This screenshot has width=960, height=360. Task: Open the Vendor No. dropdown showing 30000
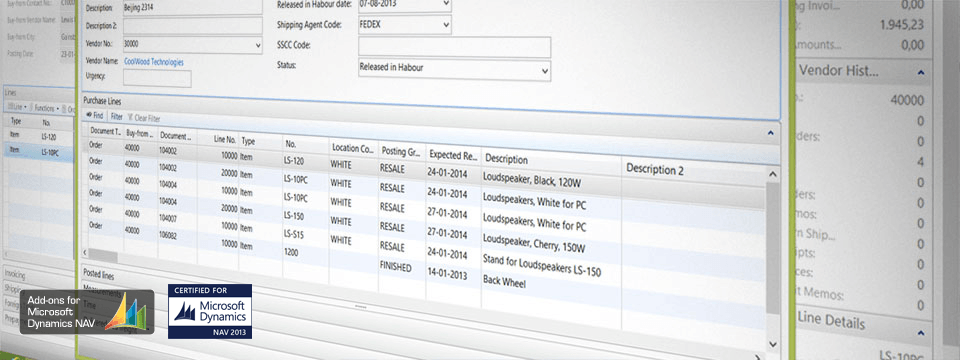[257, 45]
